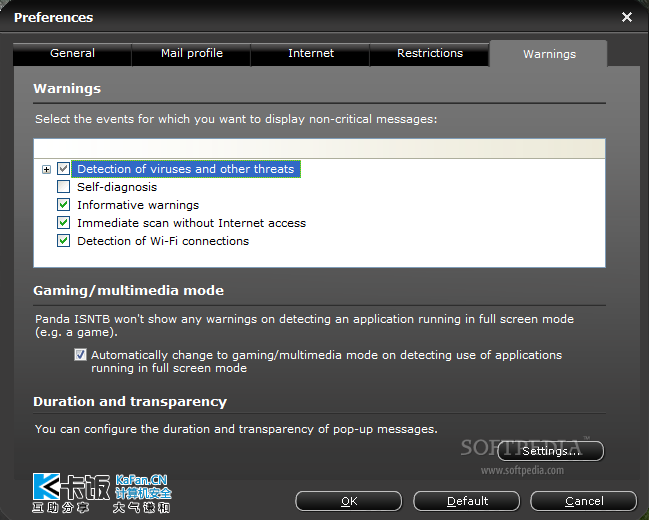Screen dimensions: 649x520
Task: Expand the Detection of viruses tree node
Action: click(x=46, y=169)
